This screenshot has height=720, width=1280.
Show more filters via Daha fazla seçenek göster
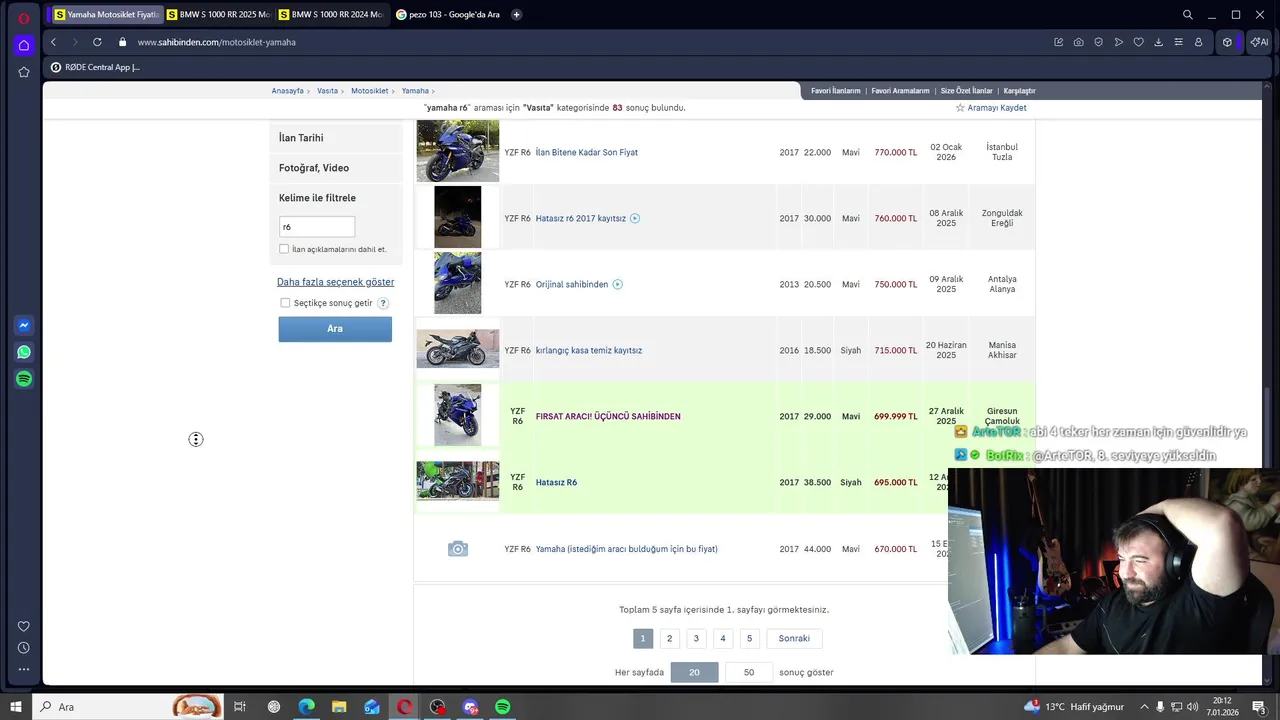point(335,282)
